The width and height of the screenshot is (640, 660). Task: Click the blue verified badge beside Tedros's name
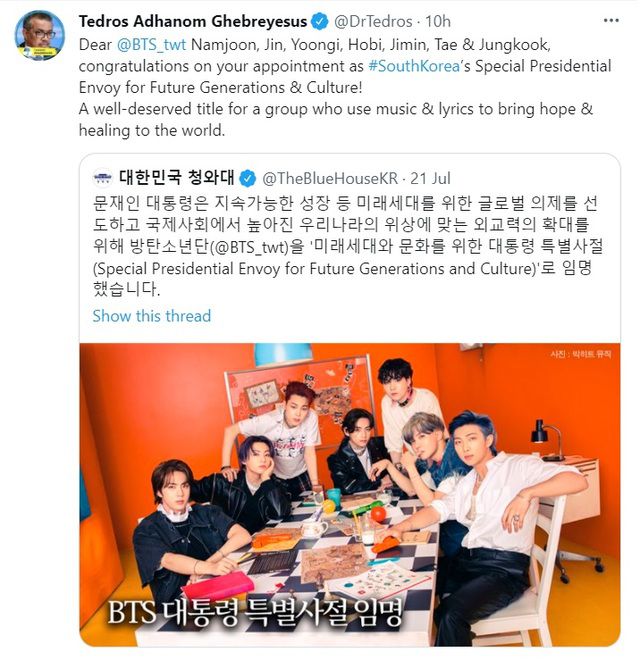point(320,21)
